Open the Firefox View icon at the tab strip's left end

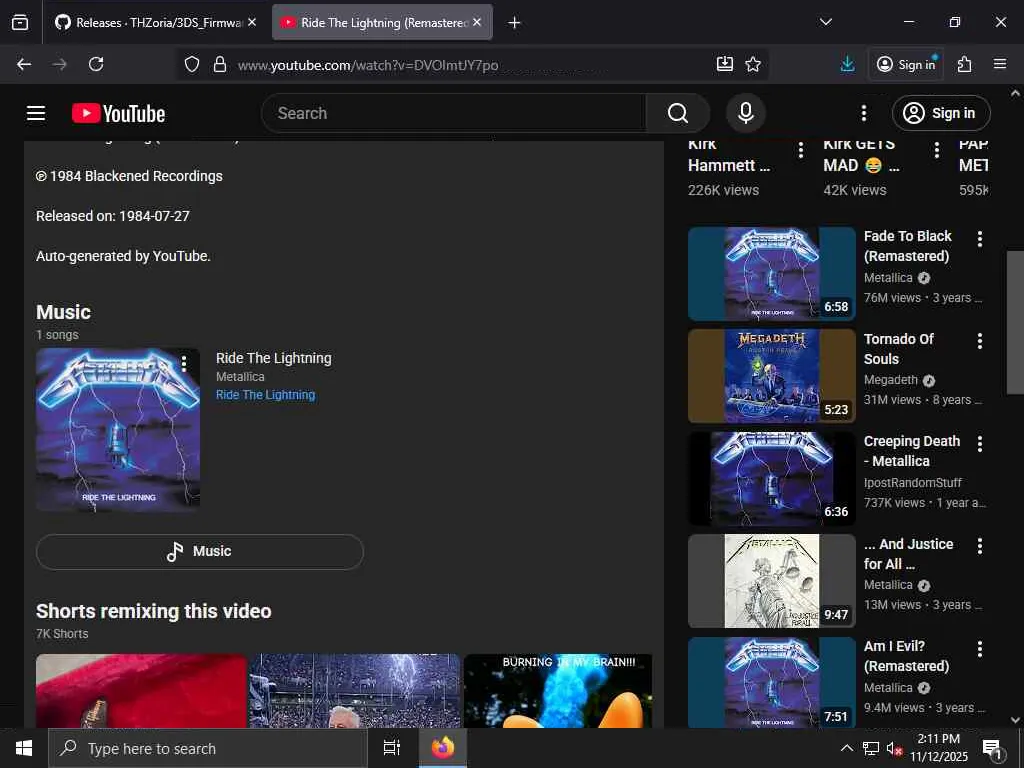click(20, 23)
